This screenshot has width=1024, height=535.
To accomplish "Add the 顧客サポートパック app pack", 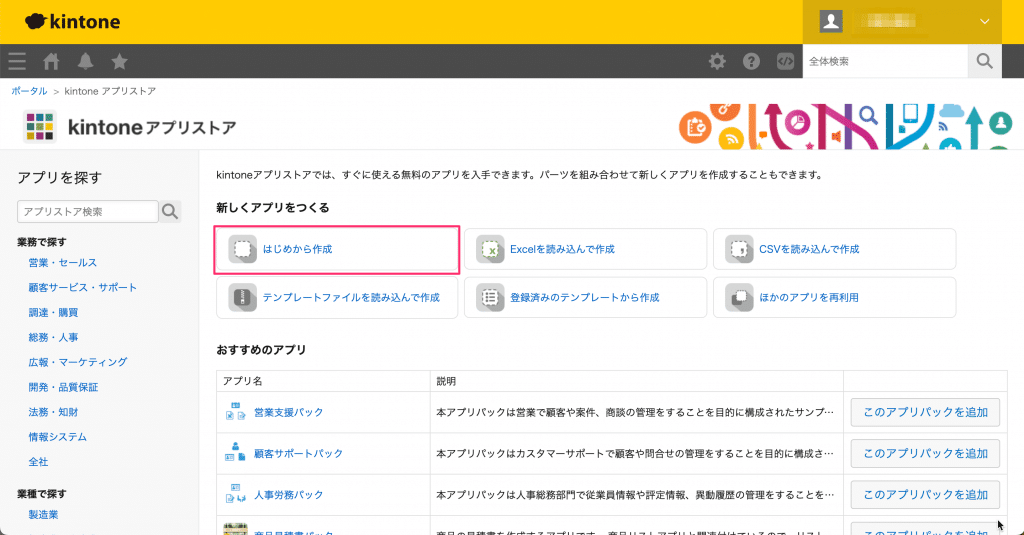I will (x=925, y=453).
